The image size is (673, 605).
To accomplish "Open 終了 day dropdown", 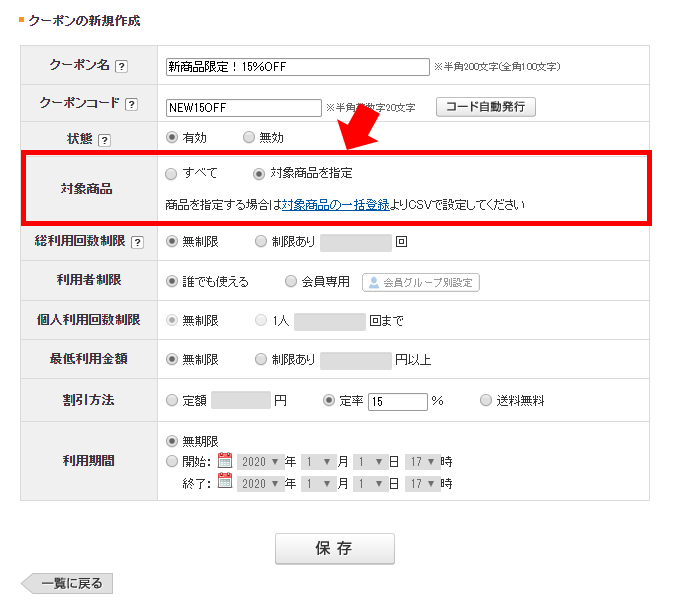I will click(x=370, y=484).
